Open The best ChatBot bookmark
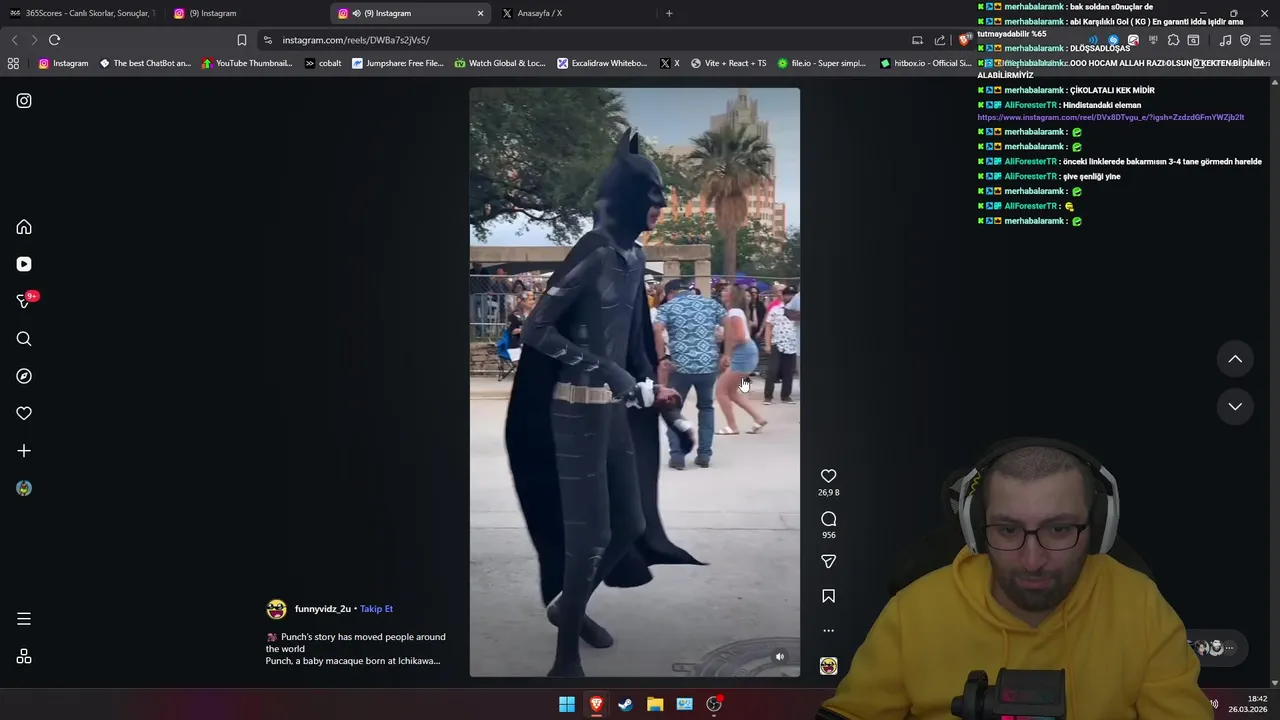The height and width of the screenshot is (720, 1280). 145,63
